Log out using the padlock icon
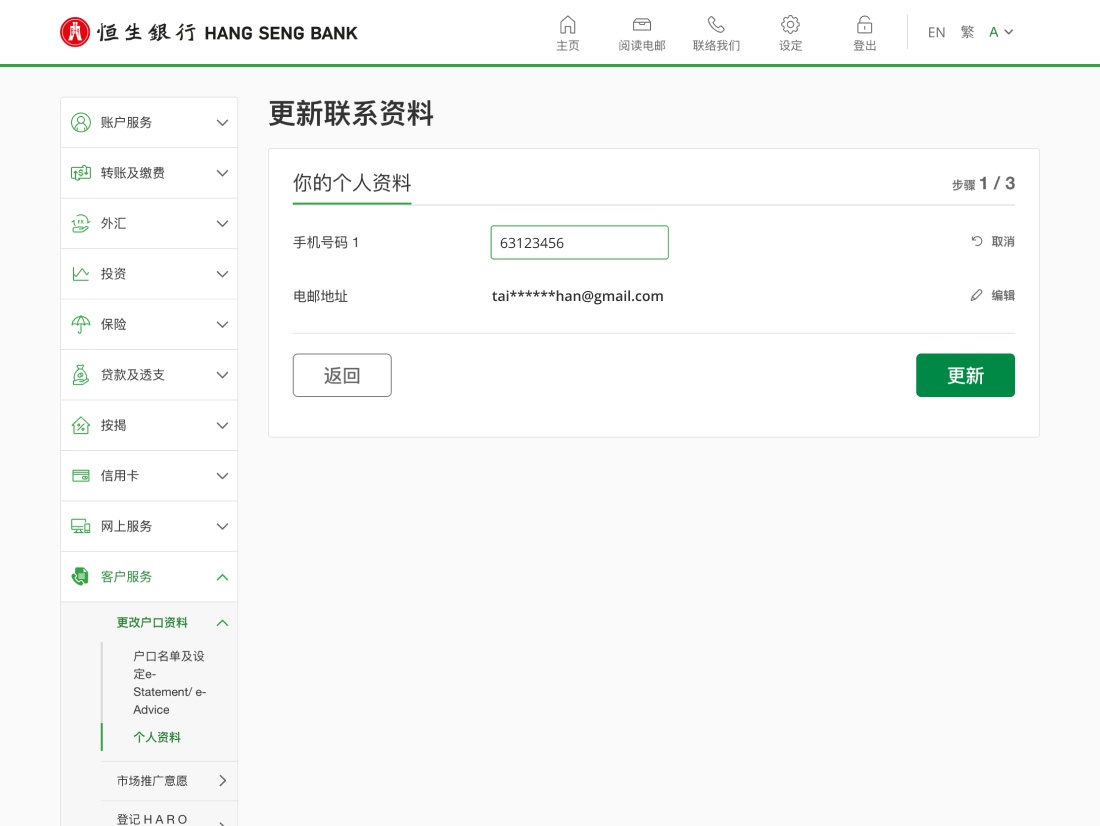The height and width of the screenshot is (826, 1100). coord(864,25)
